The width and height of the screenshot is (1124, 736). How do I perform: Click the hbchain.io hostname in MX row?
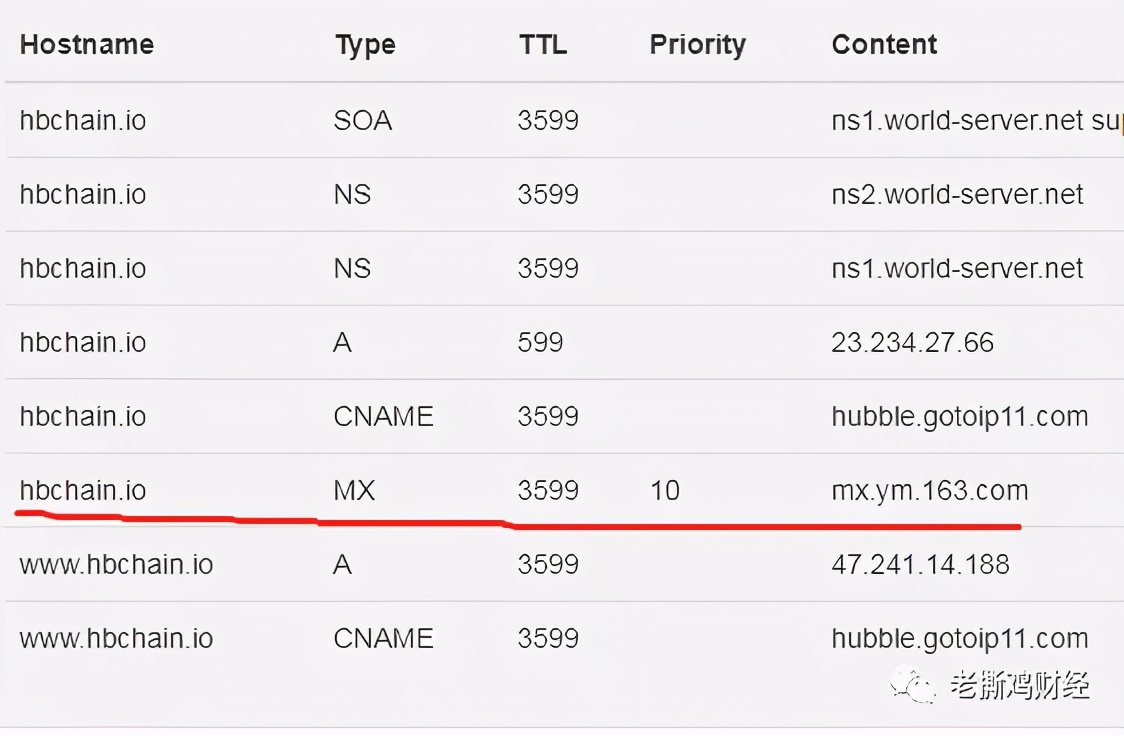pos(82,491)
